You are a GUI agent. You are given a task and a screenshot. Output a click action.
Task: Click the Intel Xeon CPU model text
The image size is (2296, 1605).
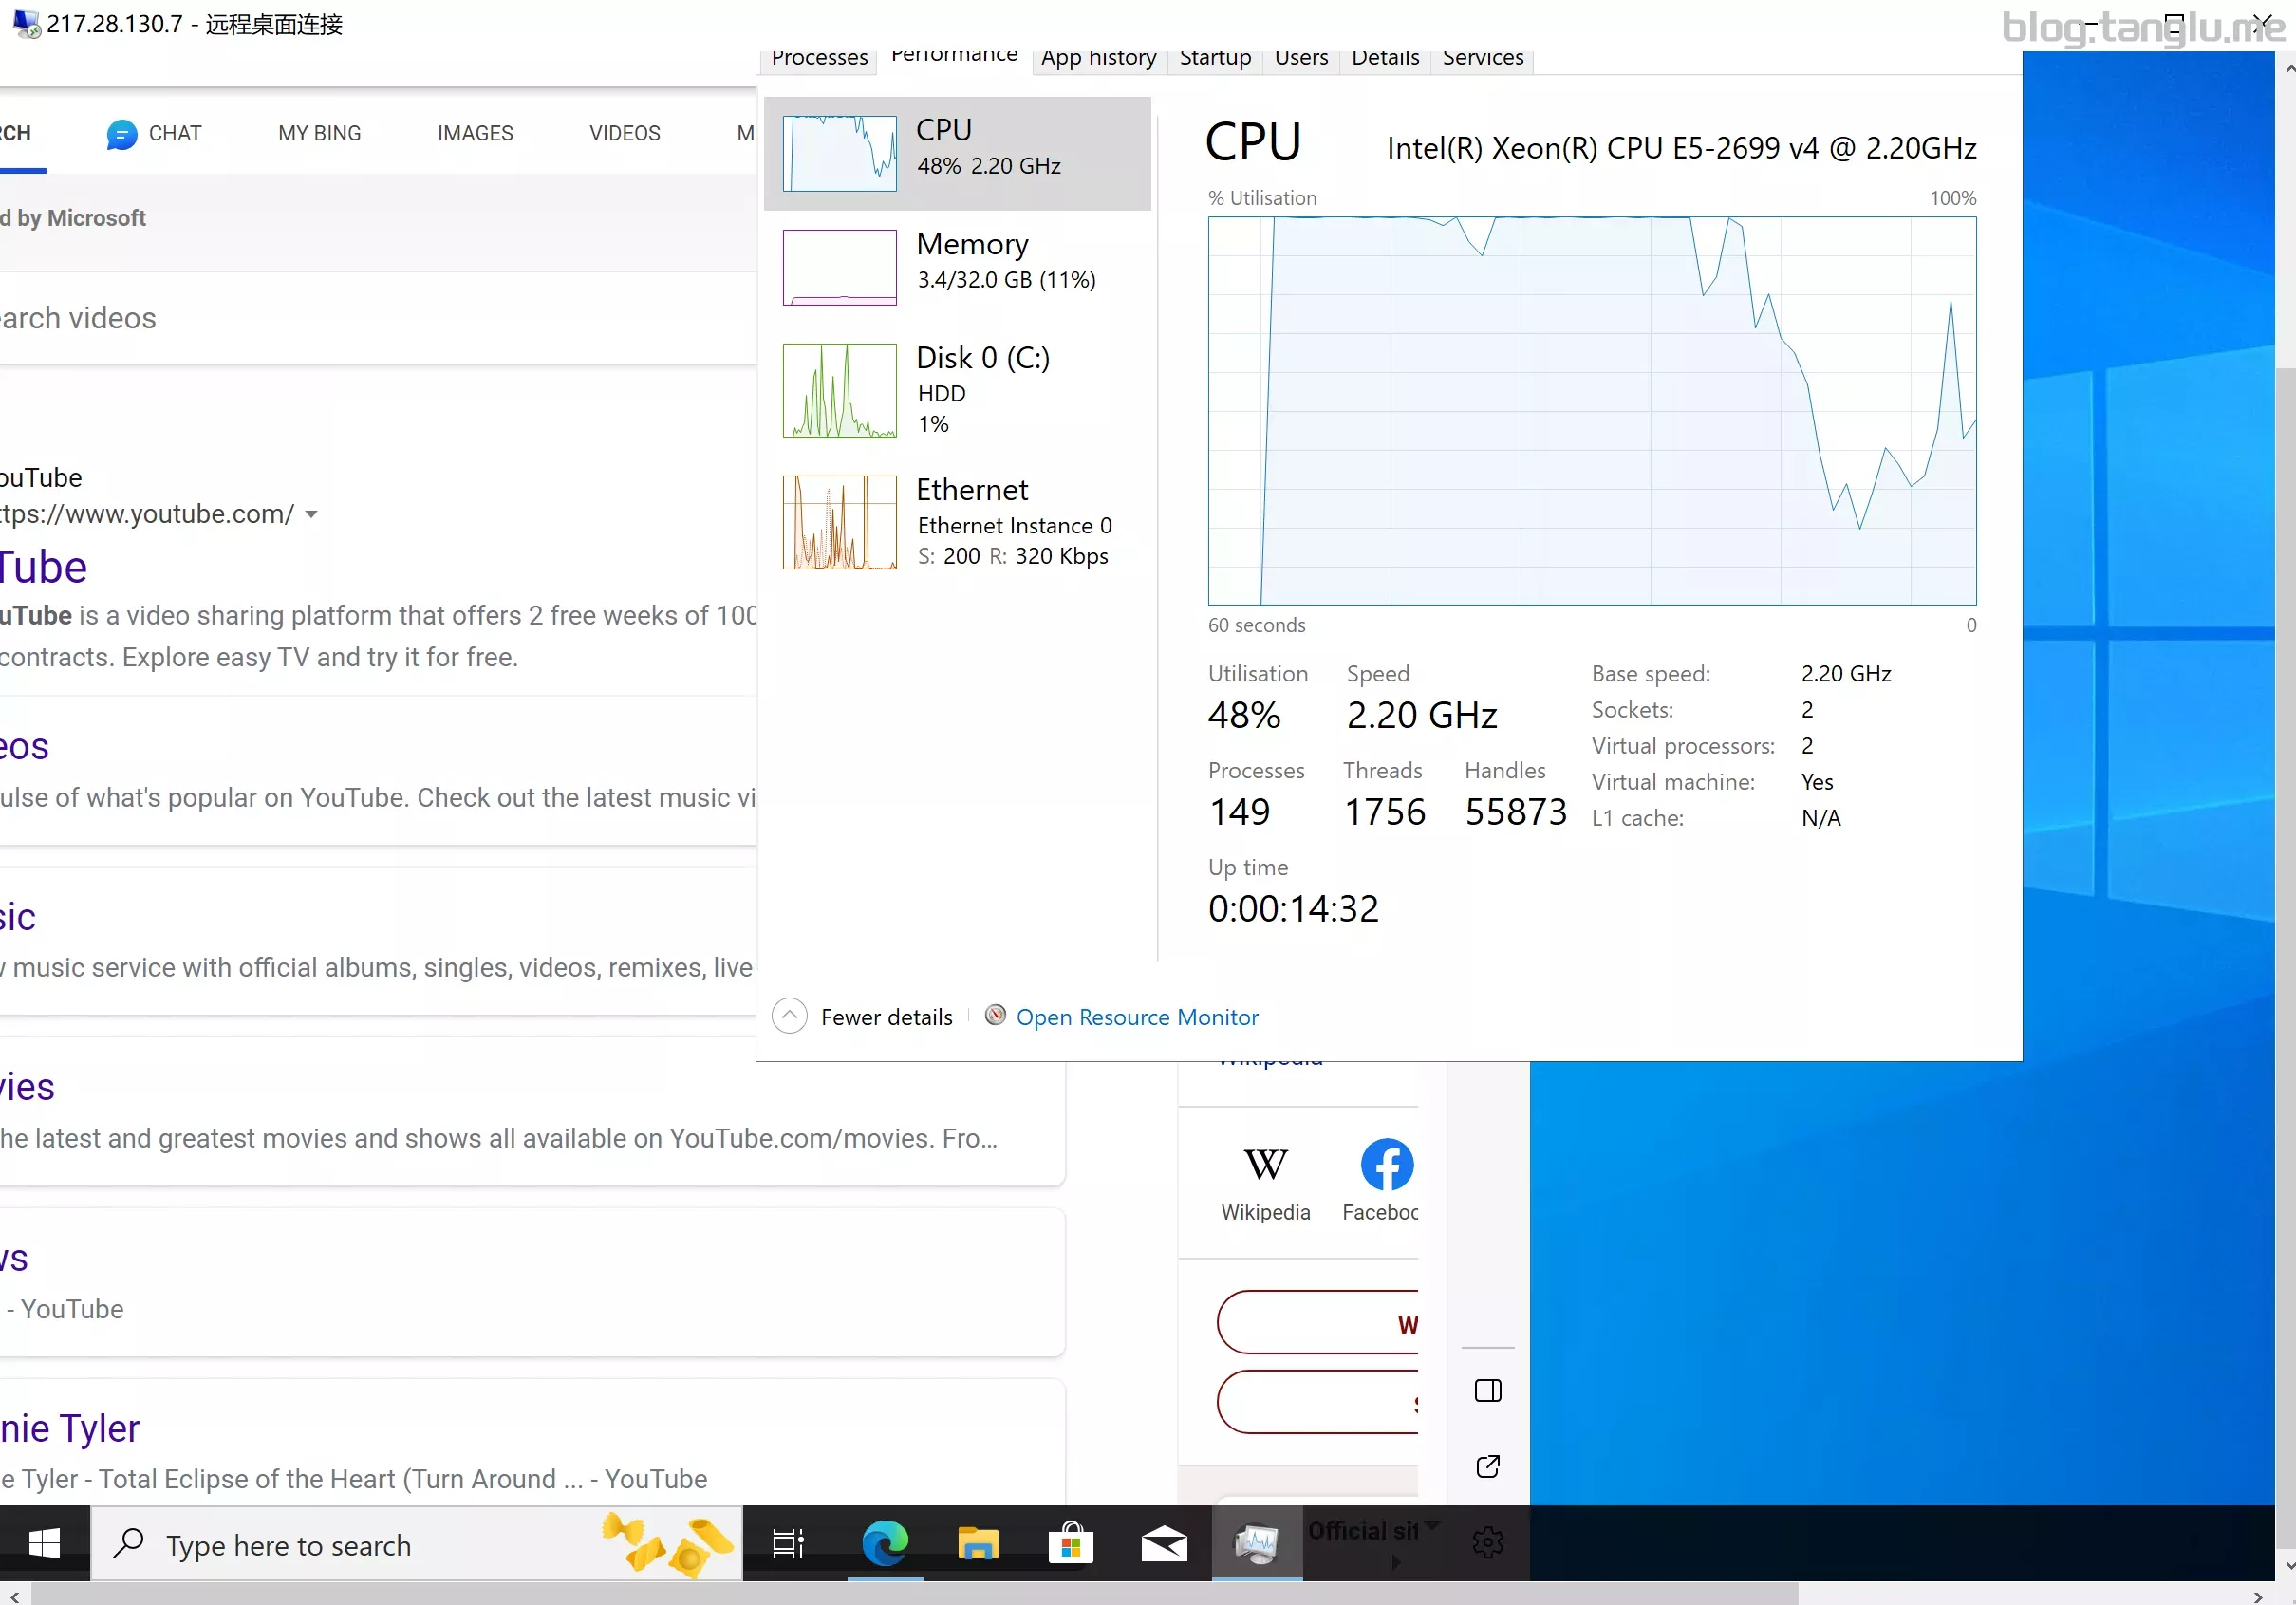(x=1681, y=148)
